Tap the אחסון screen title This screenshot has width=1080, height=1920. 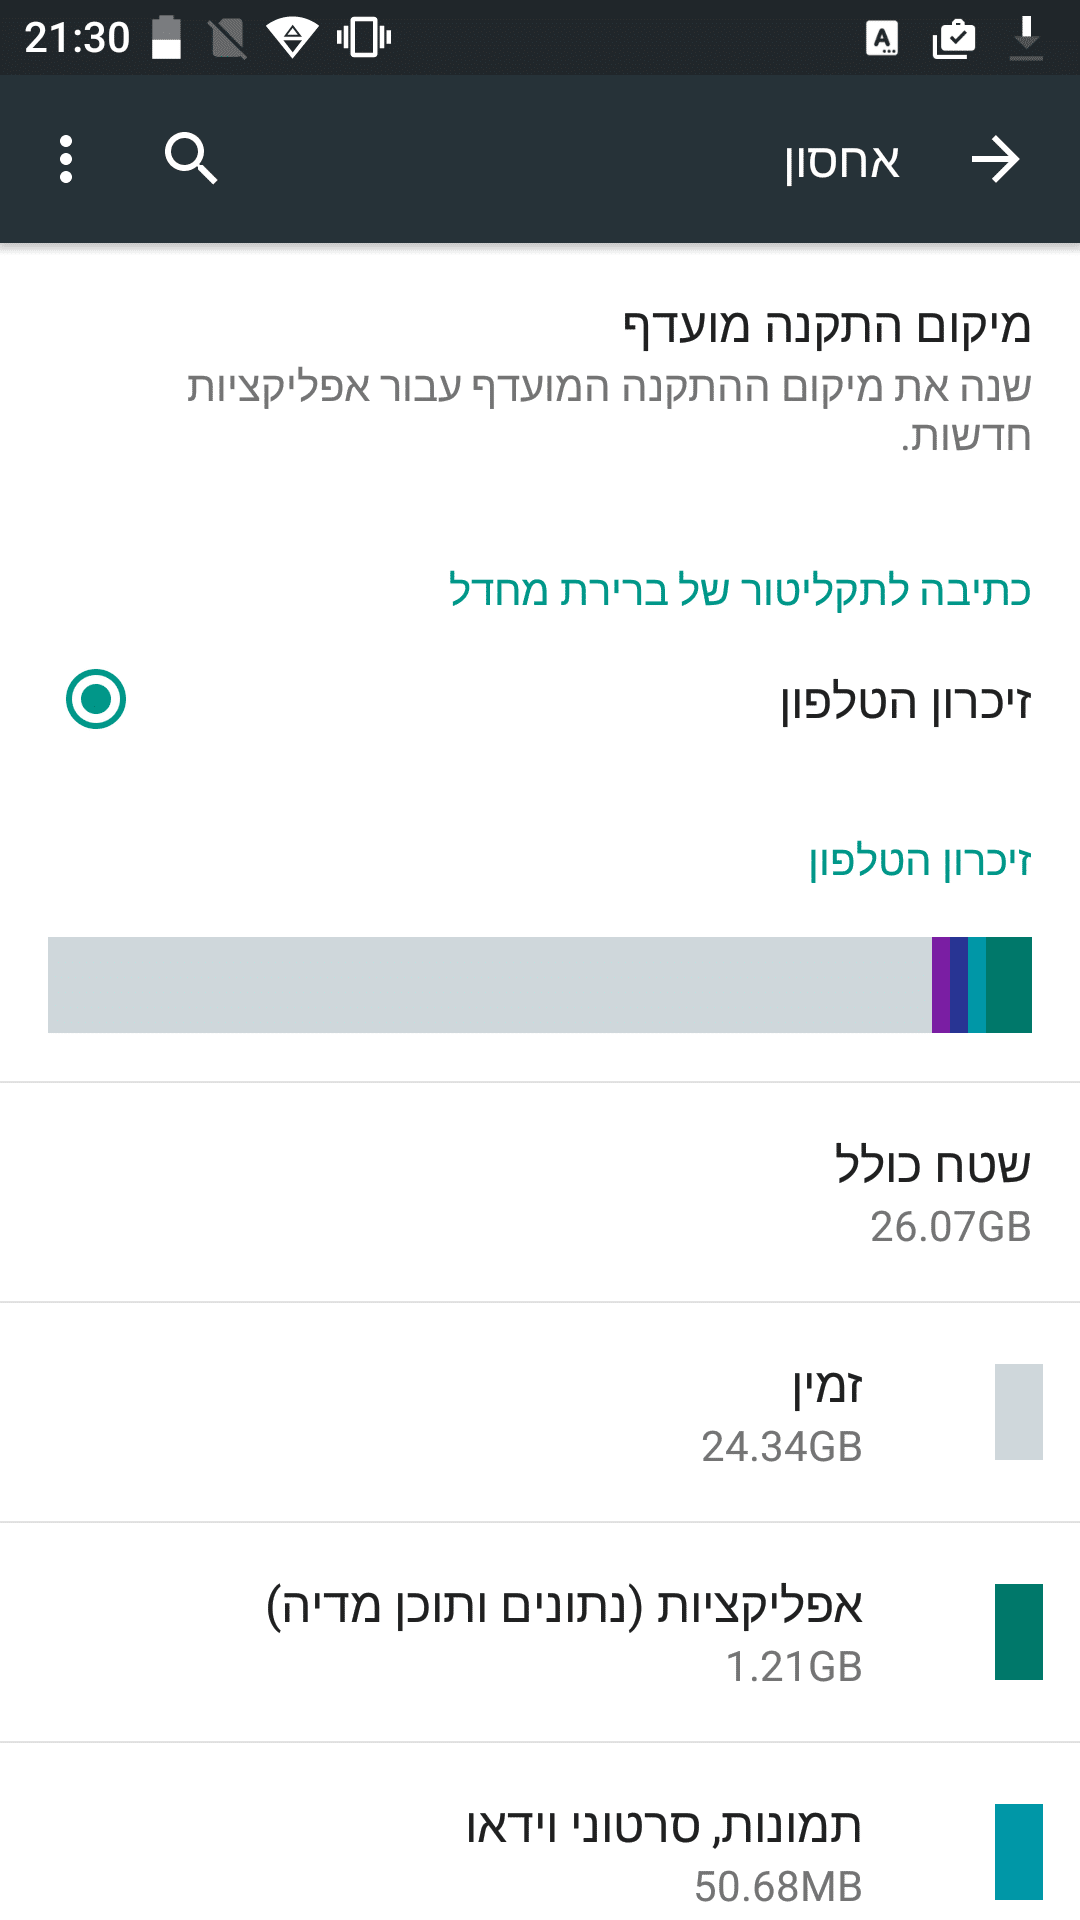click(842, 161)
